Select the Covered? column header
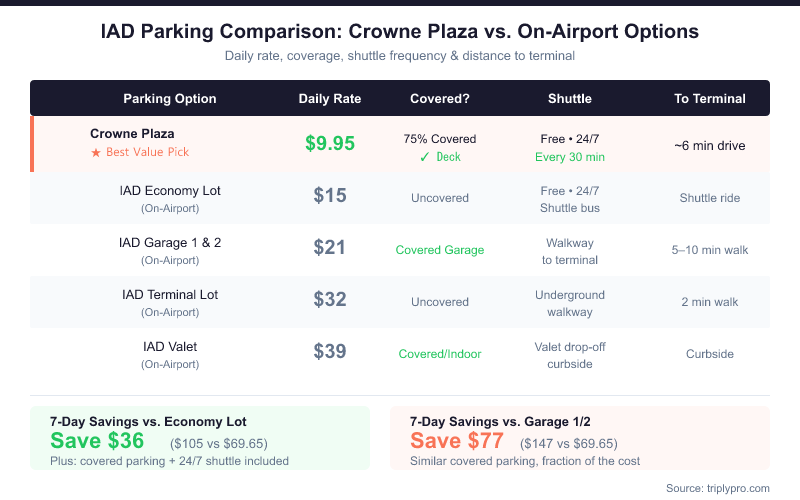 pos(440,98)
